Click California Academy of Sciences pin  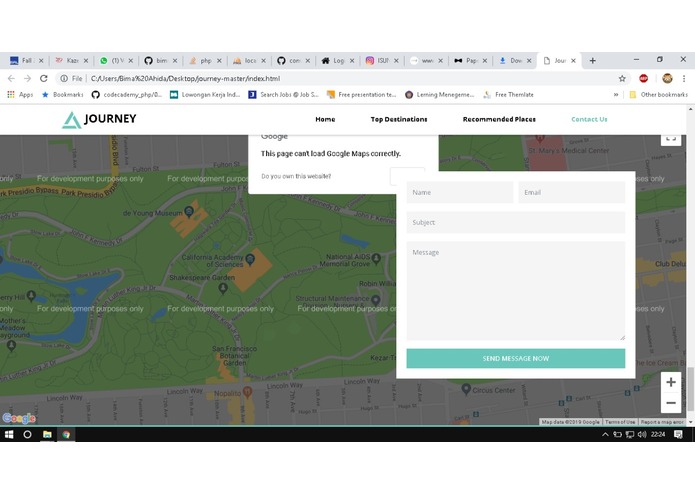tap(250, 259)
